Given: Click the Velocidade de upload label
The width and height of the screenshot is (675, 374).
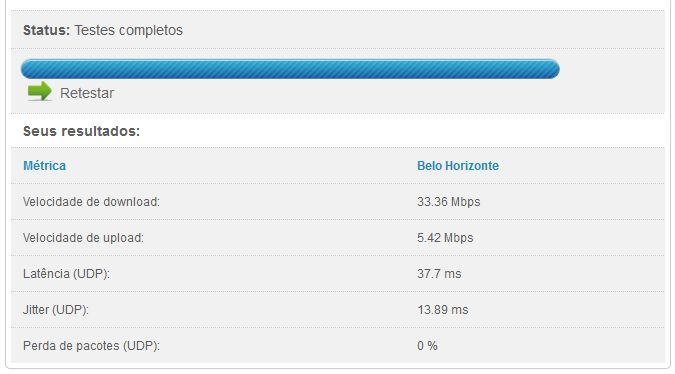Looking at the screenshot, I should click(83, 238).
